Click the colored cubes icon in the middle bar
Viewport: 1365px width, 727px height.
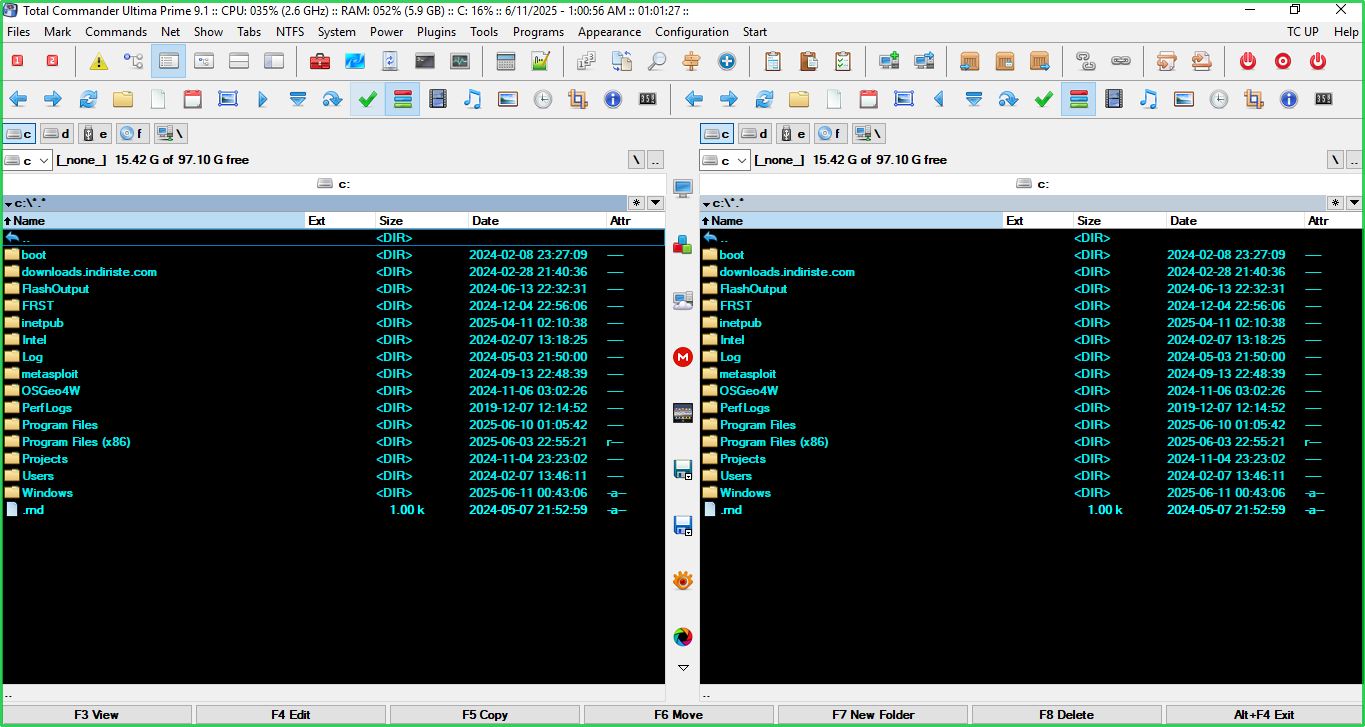tap(683, 244)
